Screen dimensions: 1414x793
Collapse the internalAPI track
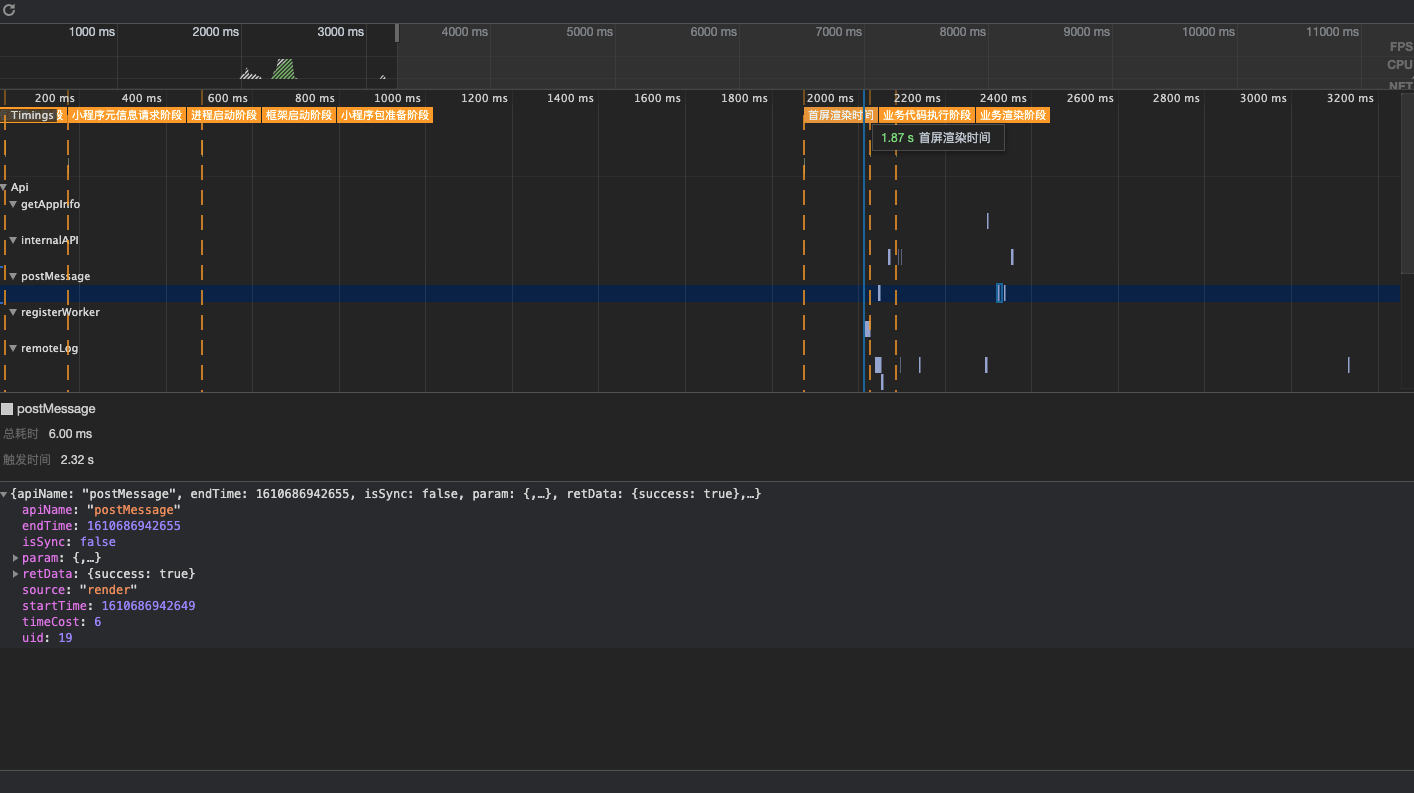coord(13,240)
